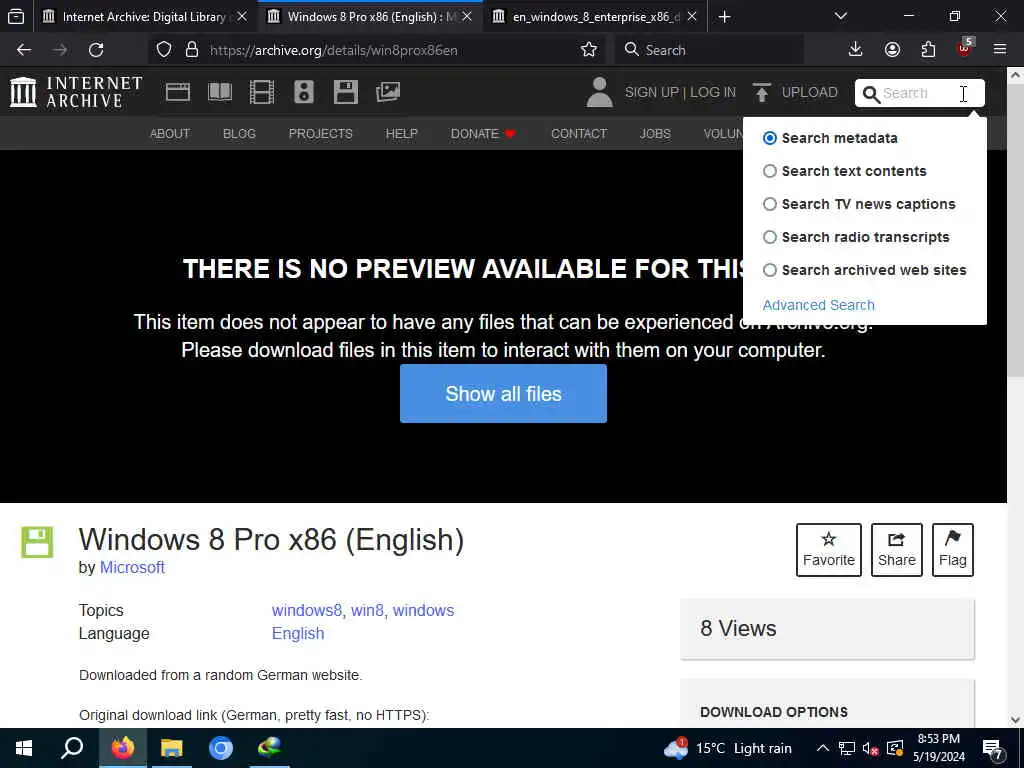Open the Advanced Search link
1024x768 pixels.
pos(818,305)
